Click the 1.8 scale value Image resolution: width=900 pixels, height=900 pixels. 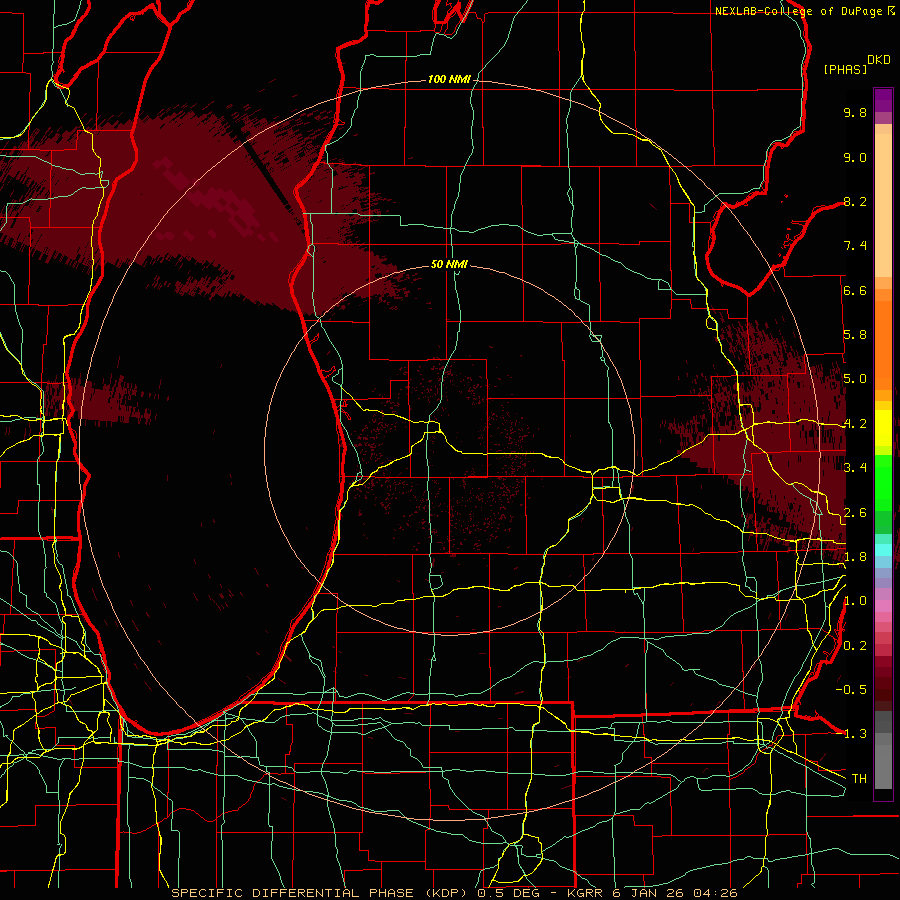pyautogui.click(x=855, y=557)
